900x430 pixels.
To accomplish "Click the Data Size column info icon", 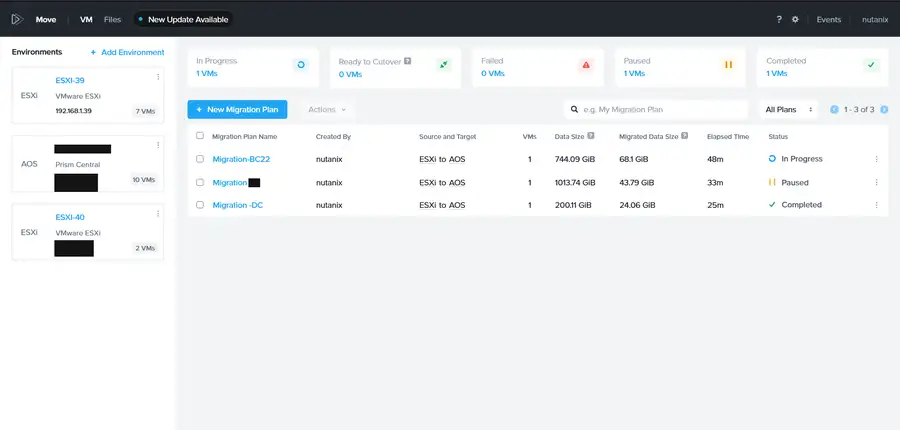I will [x=591, y=136].
